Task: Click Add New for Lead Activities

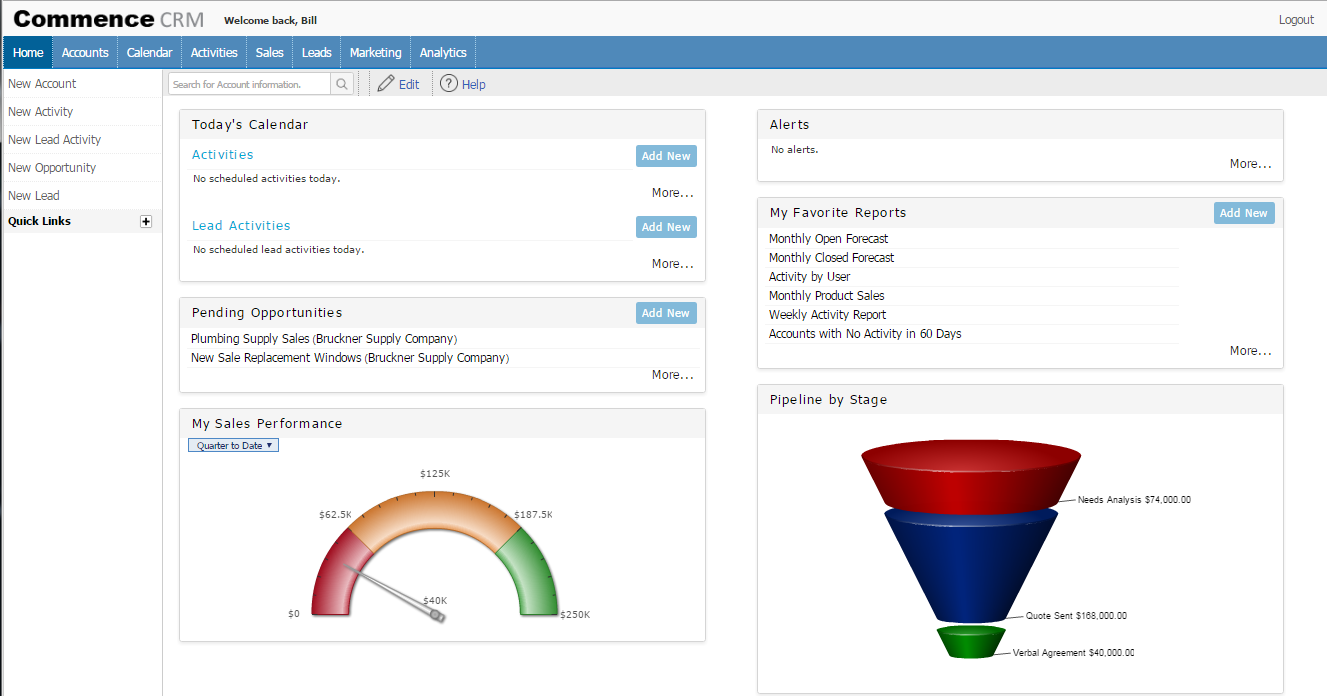Action: [x=666, y=227]
